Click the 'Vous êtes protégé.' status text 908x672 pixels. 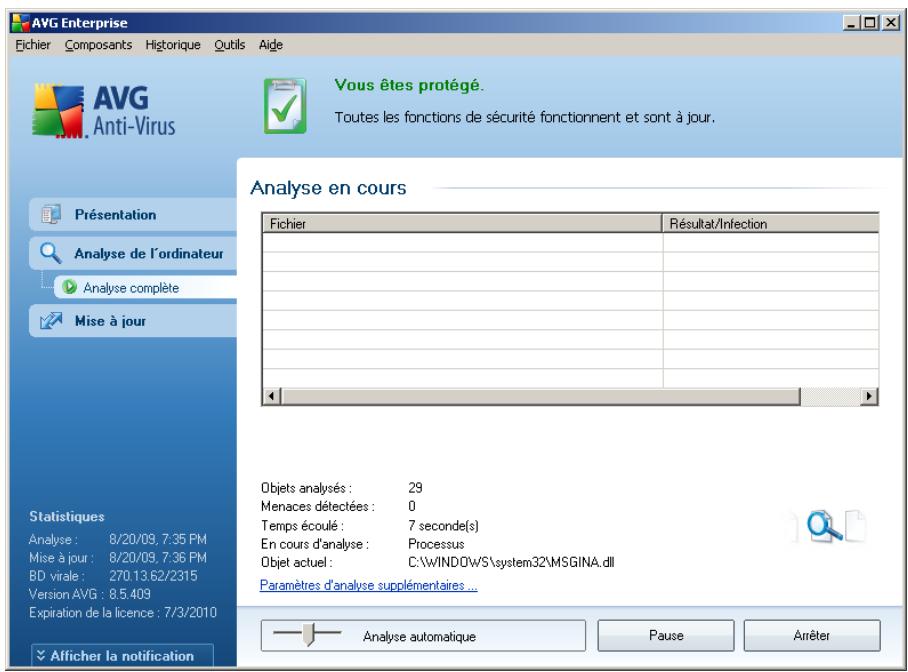point(409,85)
